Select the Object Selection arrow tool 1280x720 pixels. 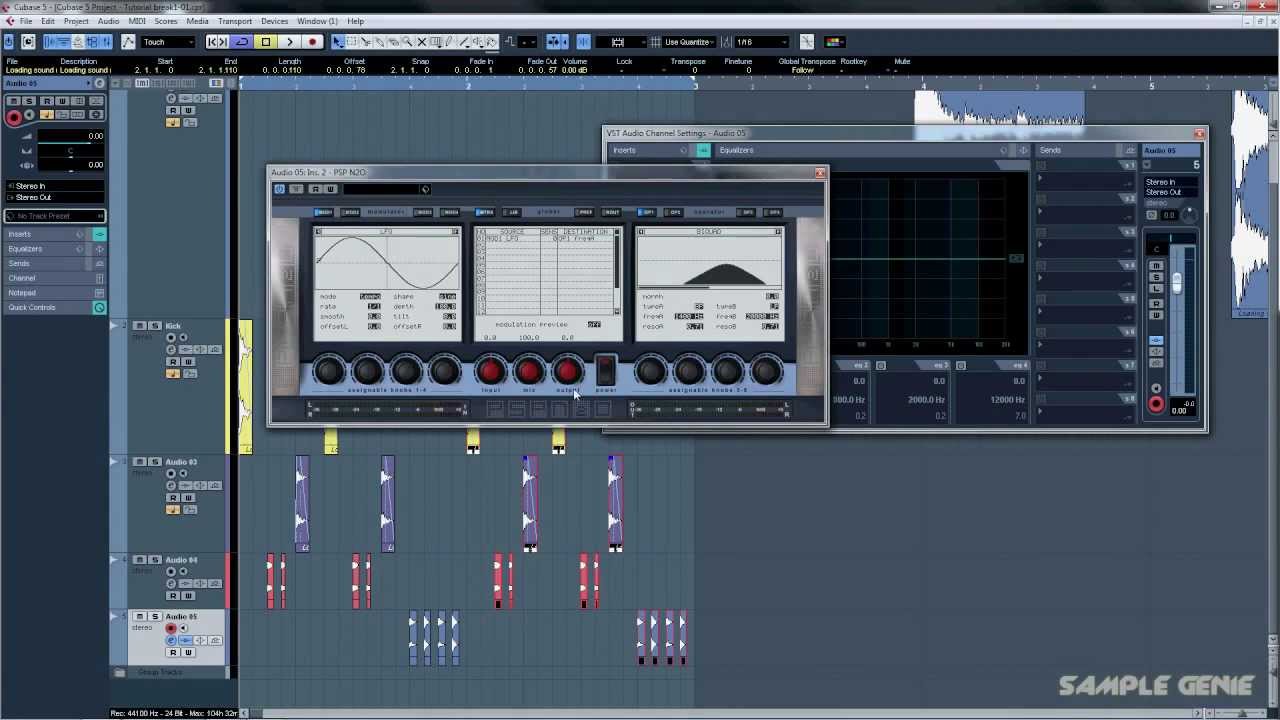tap(337, 42)
